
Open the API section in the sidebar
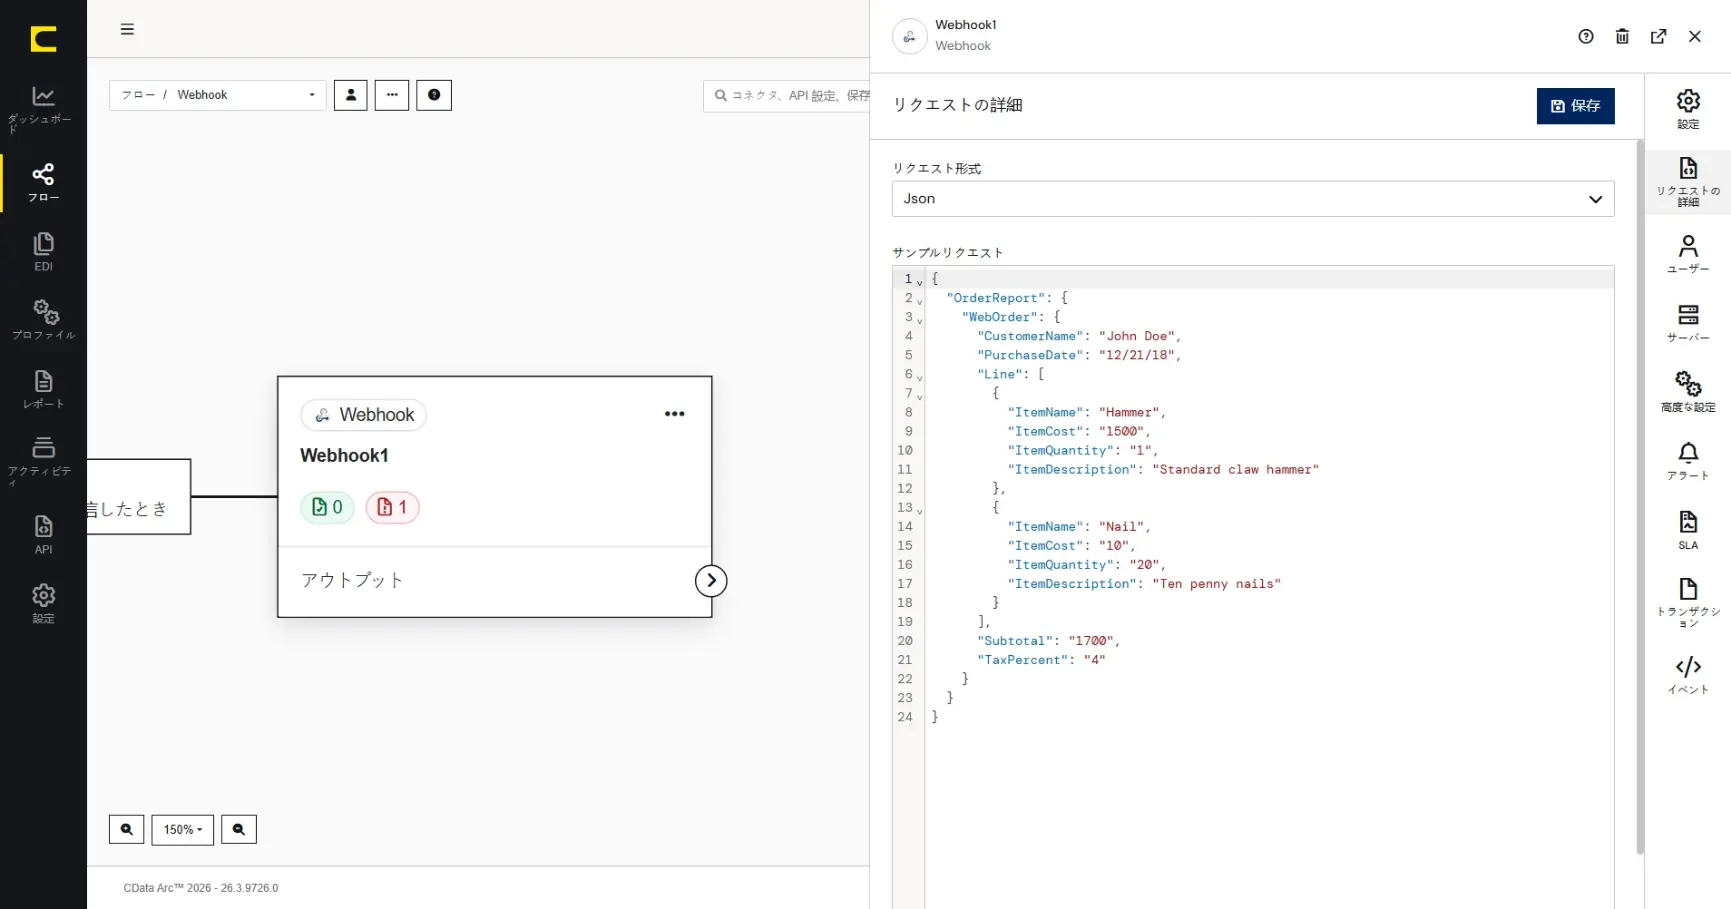pos(43,534)
